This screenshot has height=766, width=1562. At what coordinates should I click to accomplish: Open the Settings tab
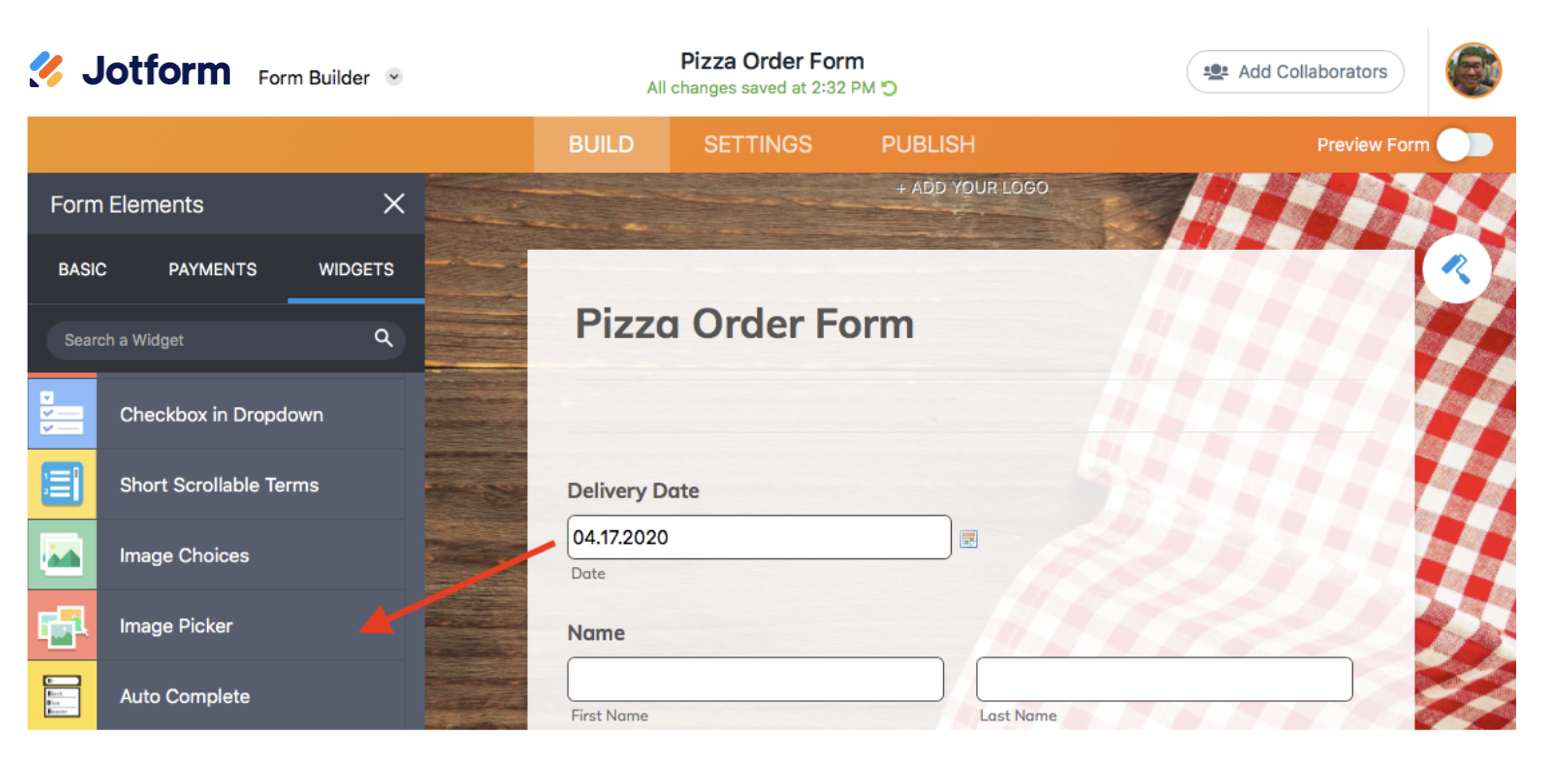click(757, 145)
